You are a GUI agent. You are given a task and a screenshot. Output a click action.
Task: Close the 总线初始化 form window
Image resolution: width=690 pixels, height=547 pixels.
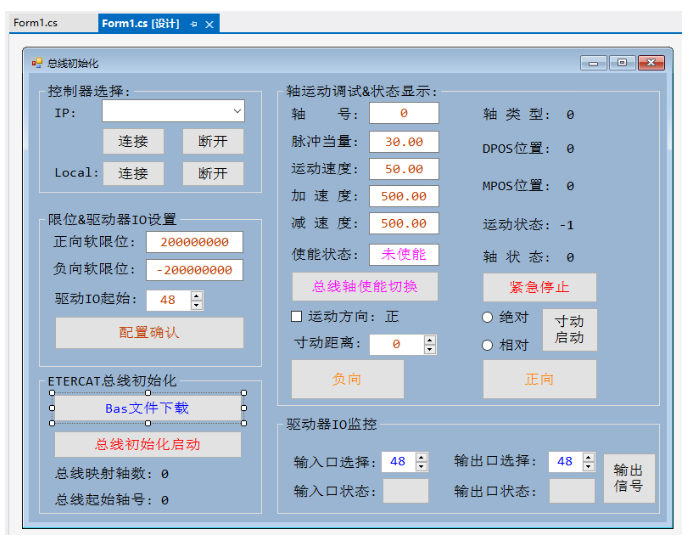(651, 63)
